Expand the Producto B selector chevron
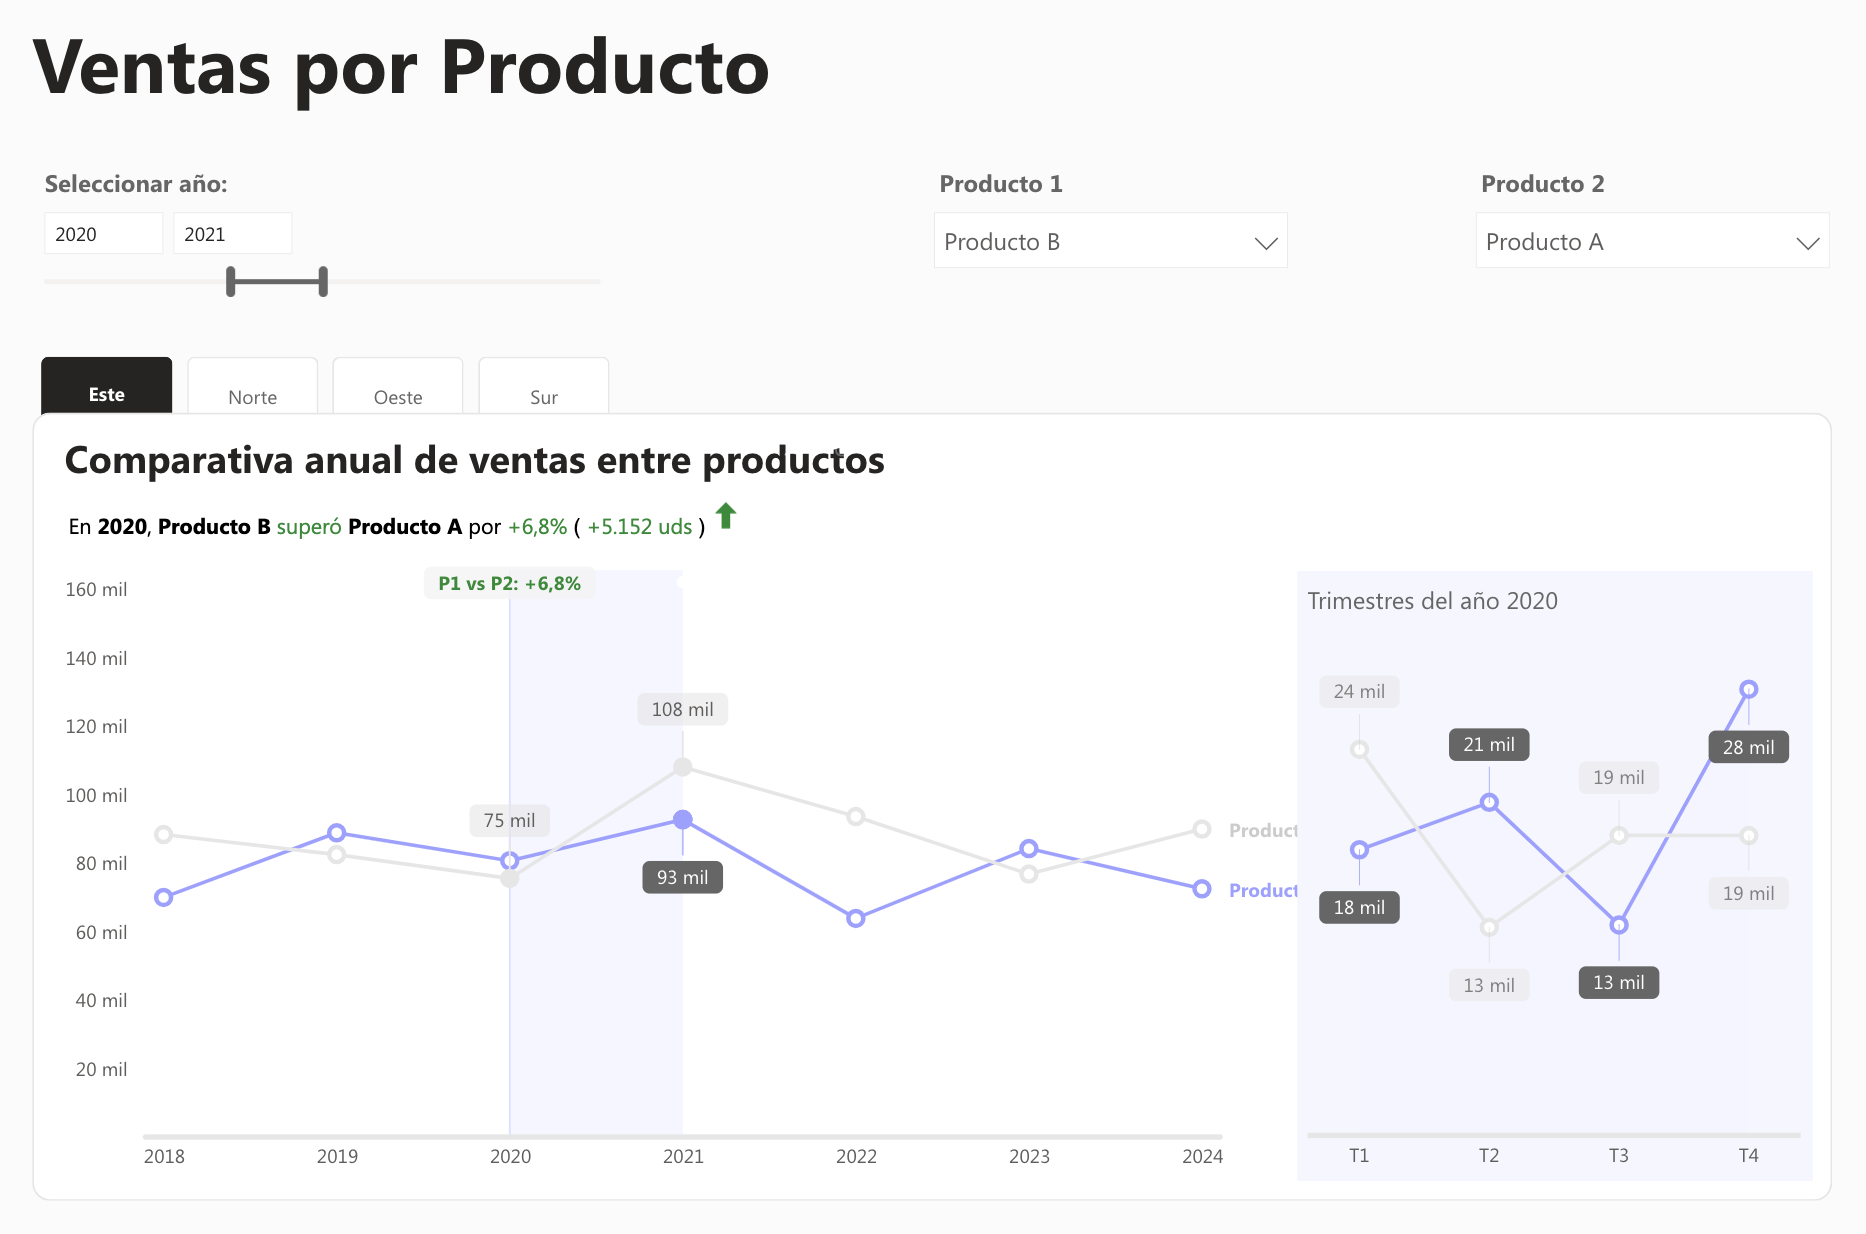The width and height of the screenshot is (1866, 1234). (x=1266, y=241)
